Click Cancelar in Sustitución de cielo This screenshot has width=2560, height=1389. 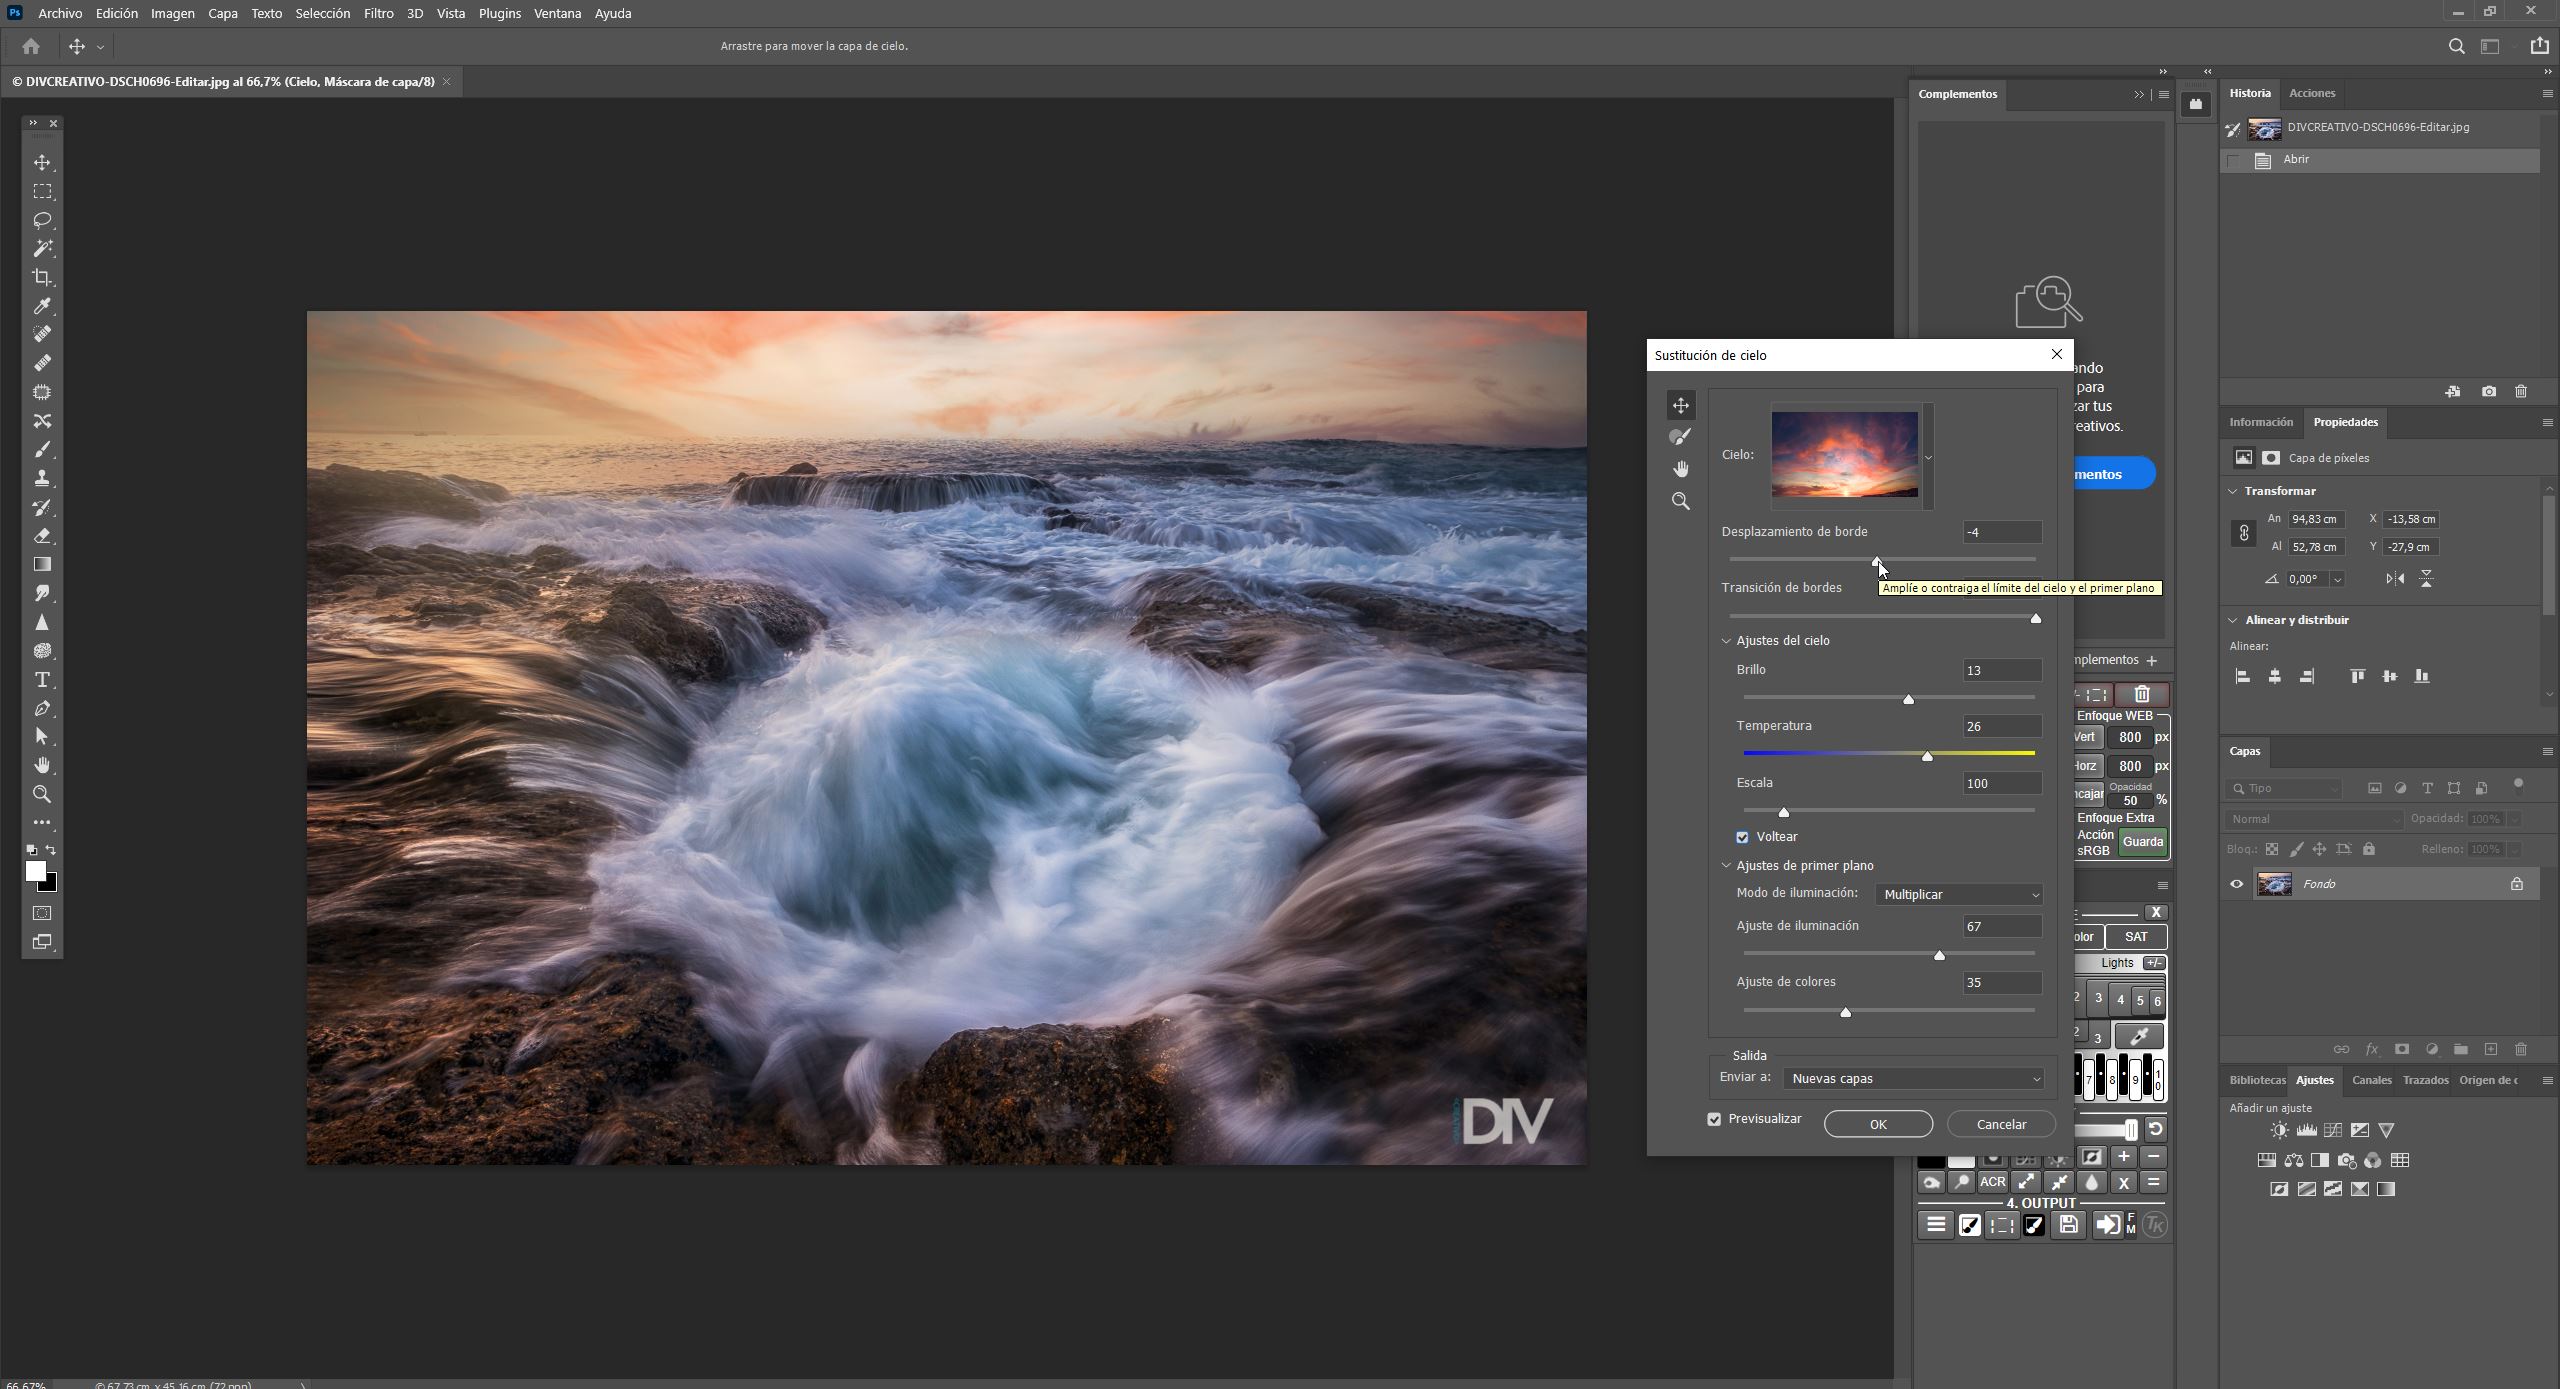click(2001, 1125)
